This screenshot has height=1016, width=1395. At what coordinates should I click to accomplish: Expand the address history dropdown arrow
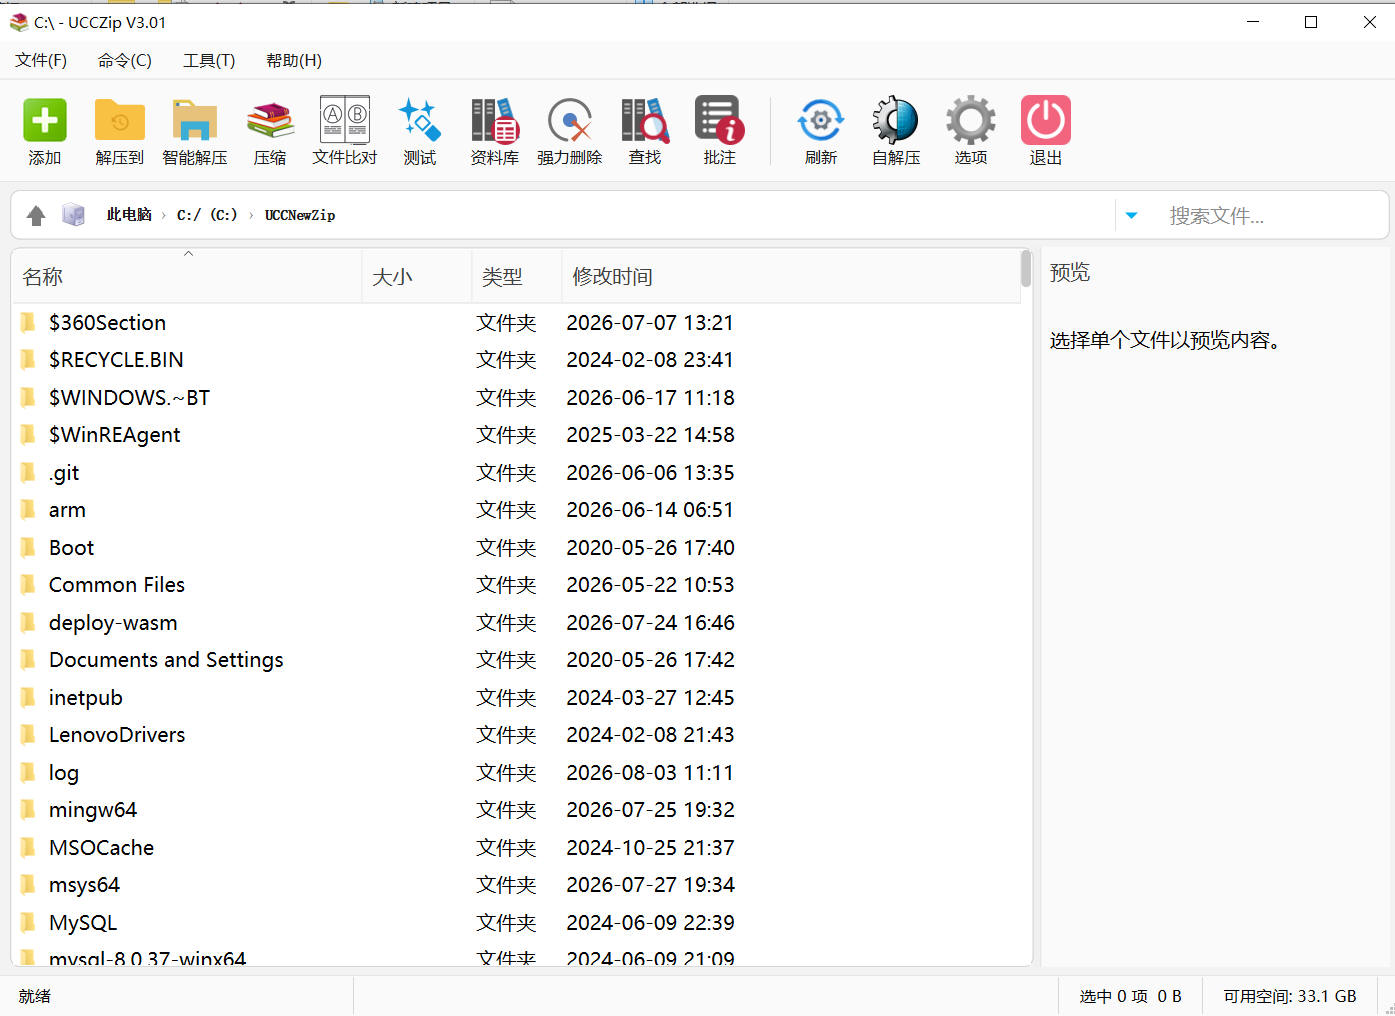click(x=1131, y=215)
